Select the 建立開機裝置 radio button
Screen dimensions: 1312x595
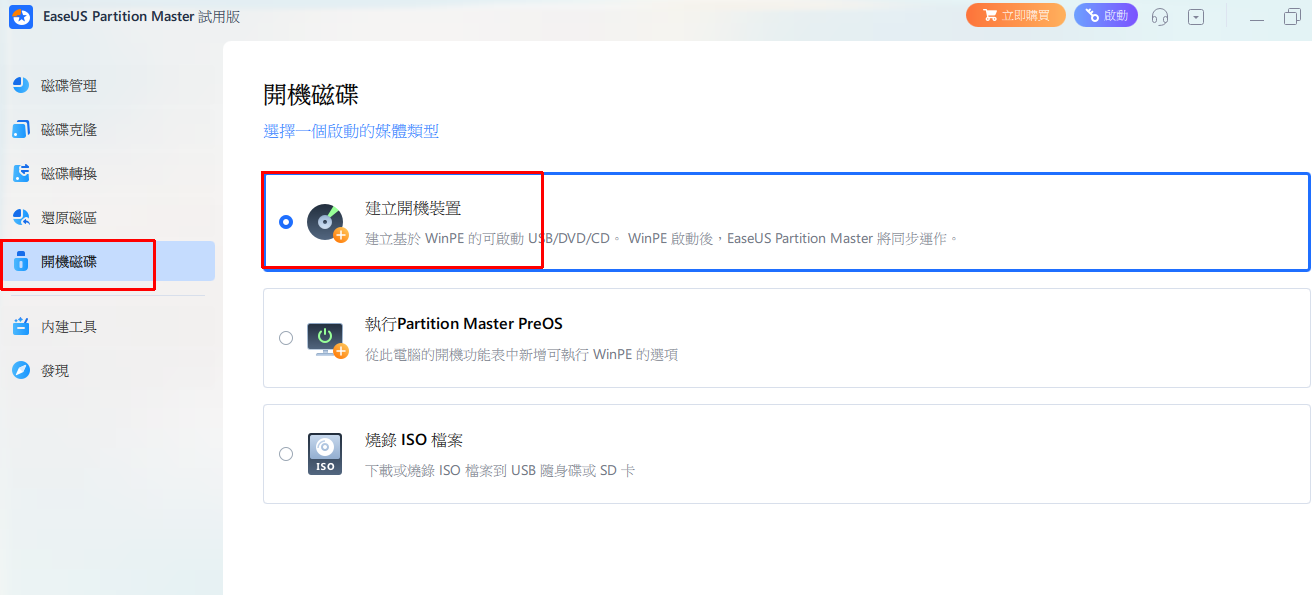[286, 222]
